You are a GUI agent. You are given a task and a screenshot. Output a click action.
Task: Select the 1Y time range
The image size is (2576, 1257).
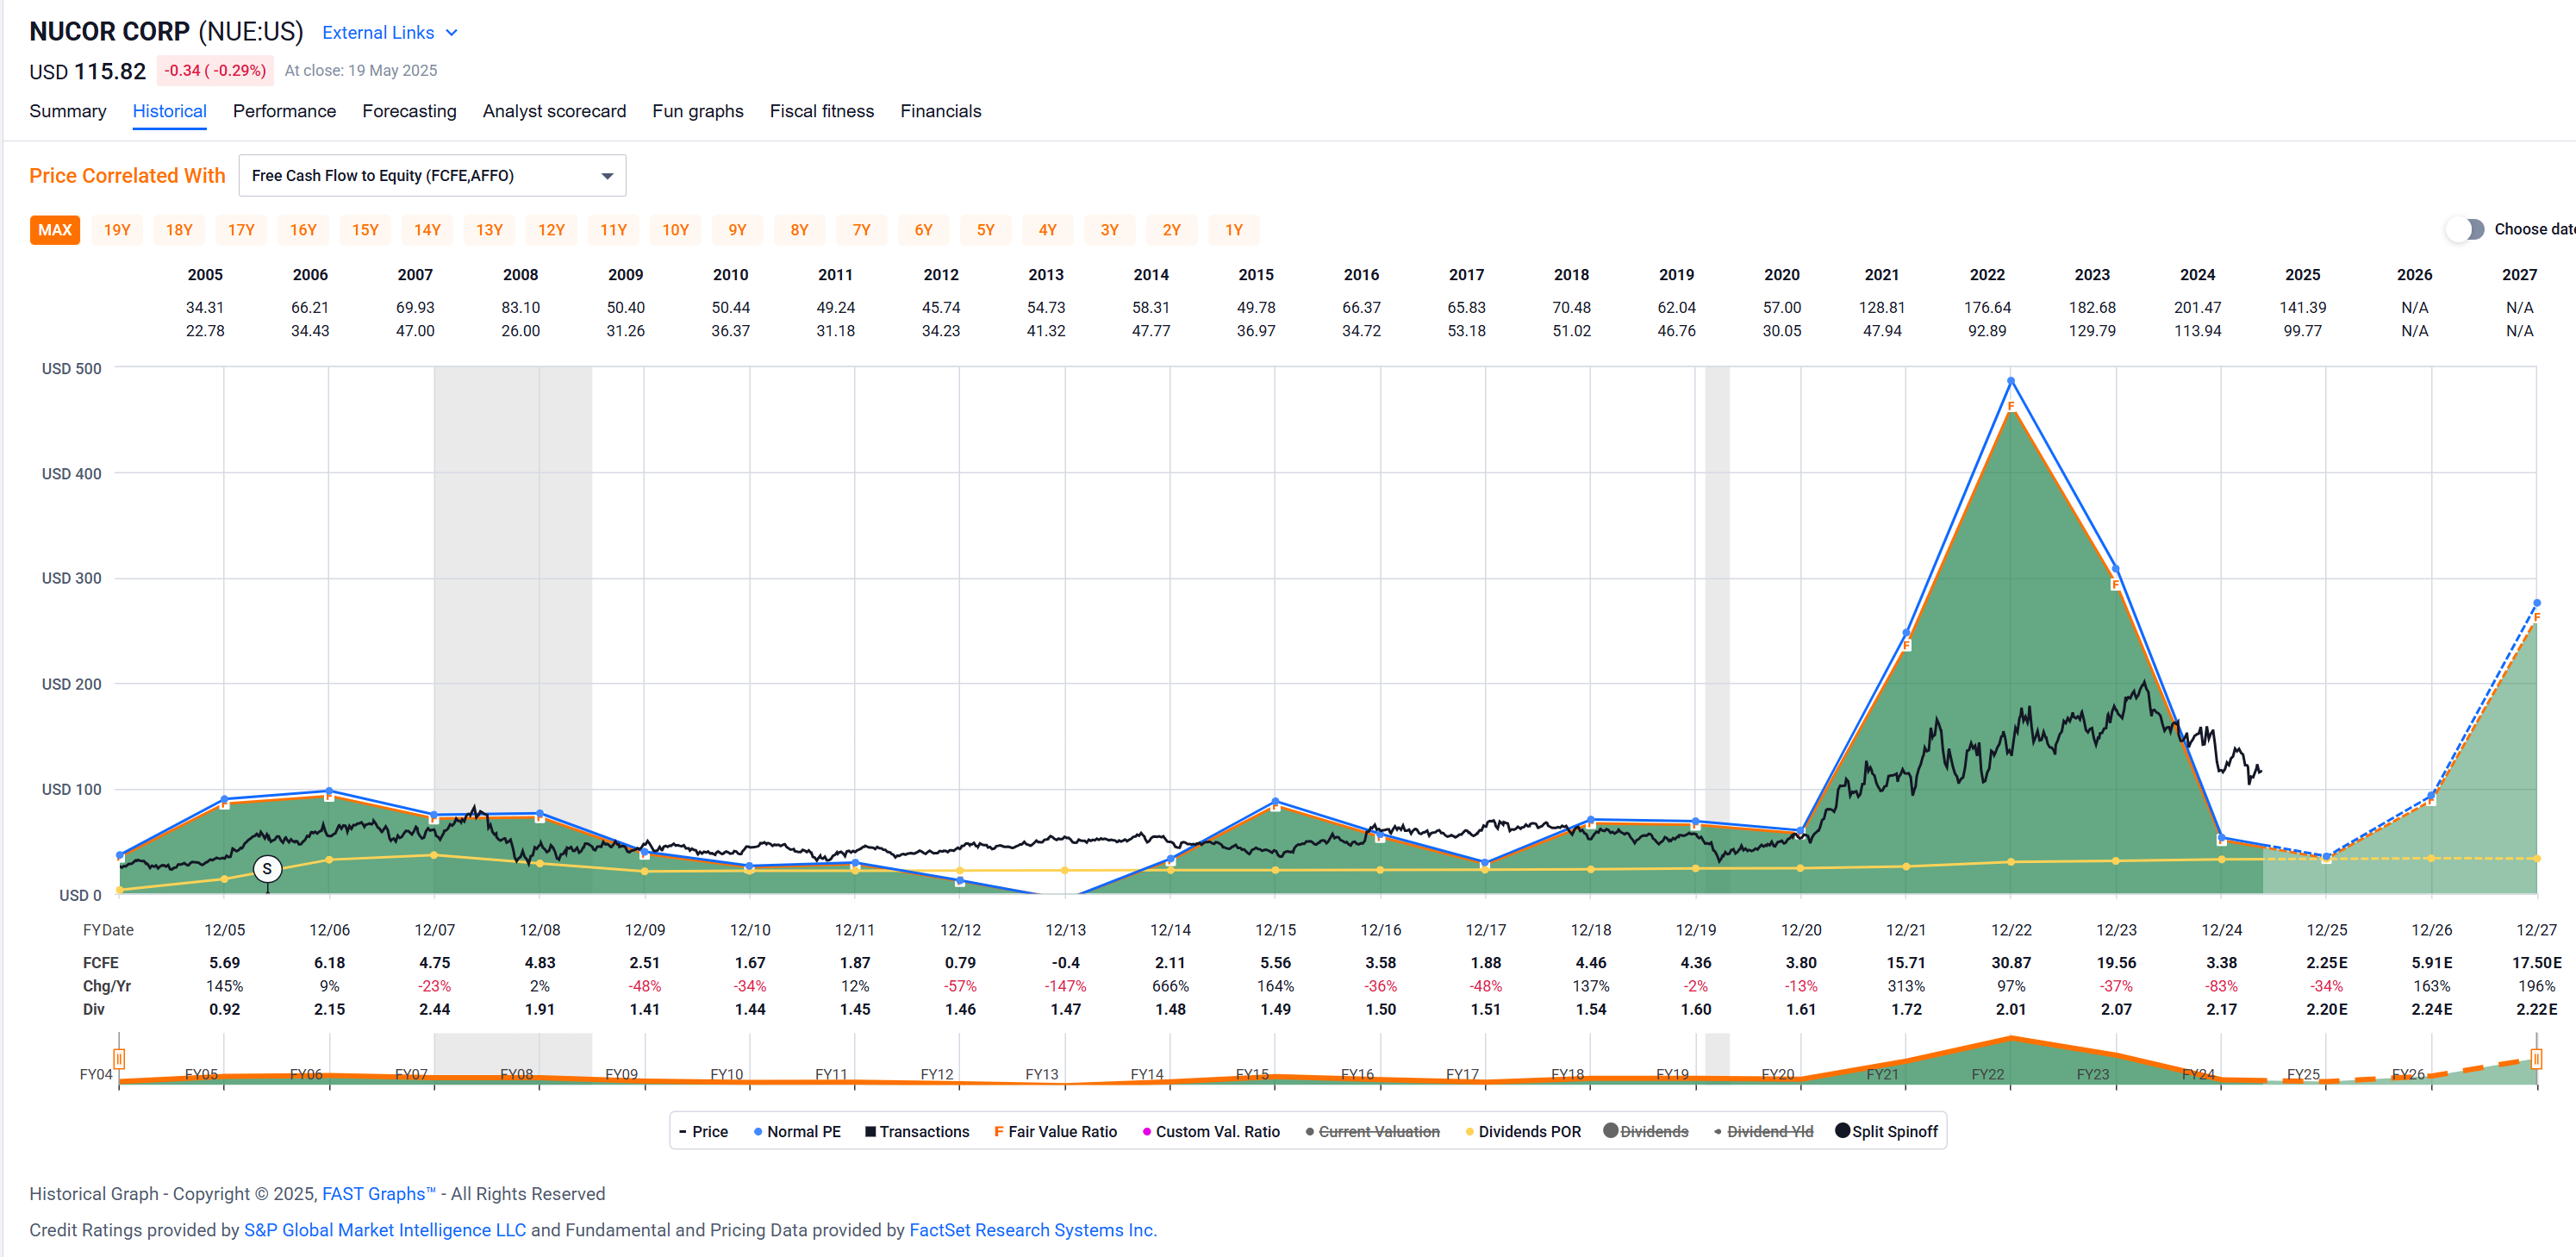[x=1234, y=230]
